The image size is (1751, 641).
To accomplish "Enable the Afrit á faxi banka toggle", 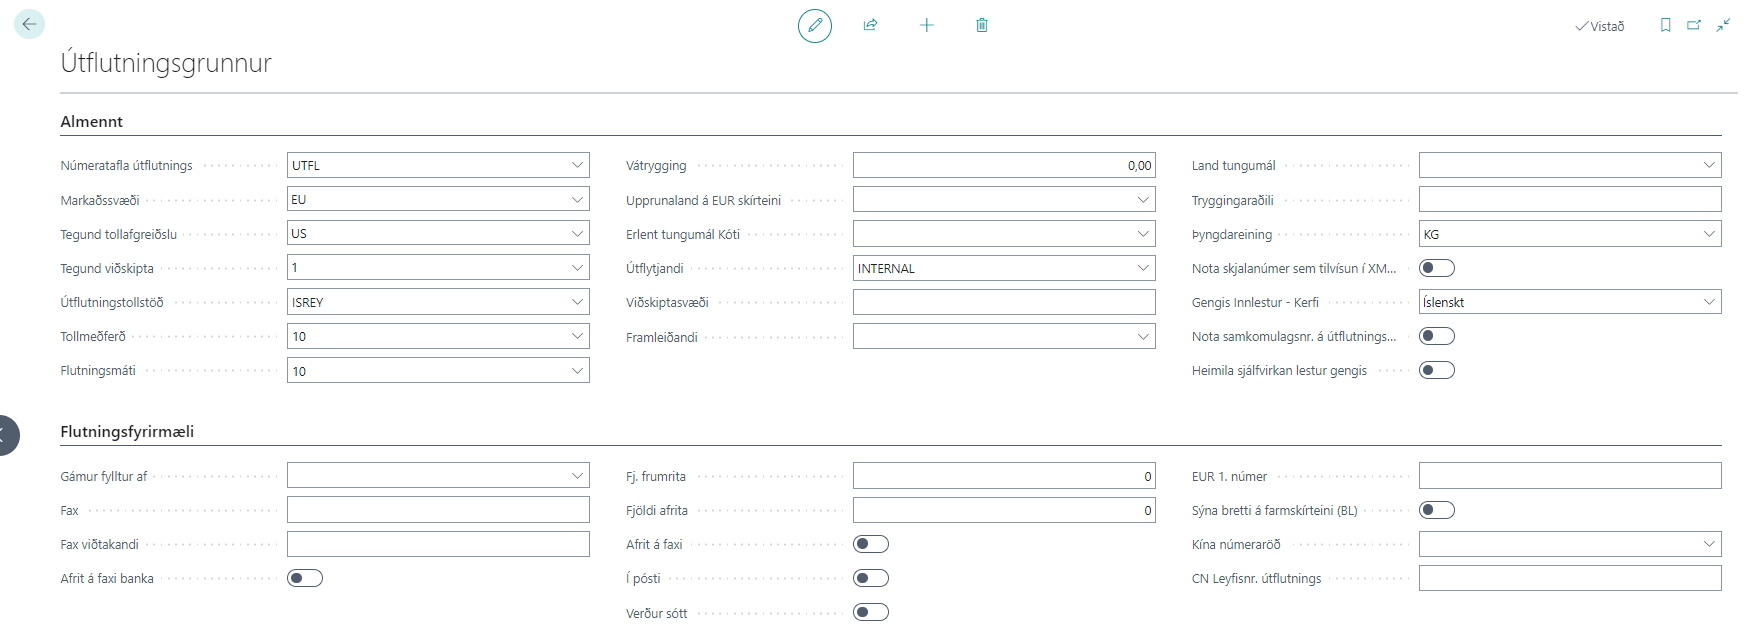I will (x=304, y=578).
